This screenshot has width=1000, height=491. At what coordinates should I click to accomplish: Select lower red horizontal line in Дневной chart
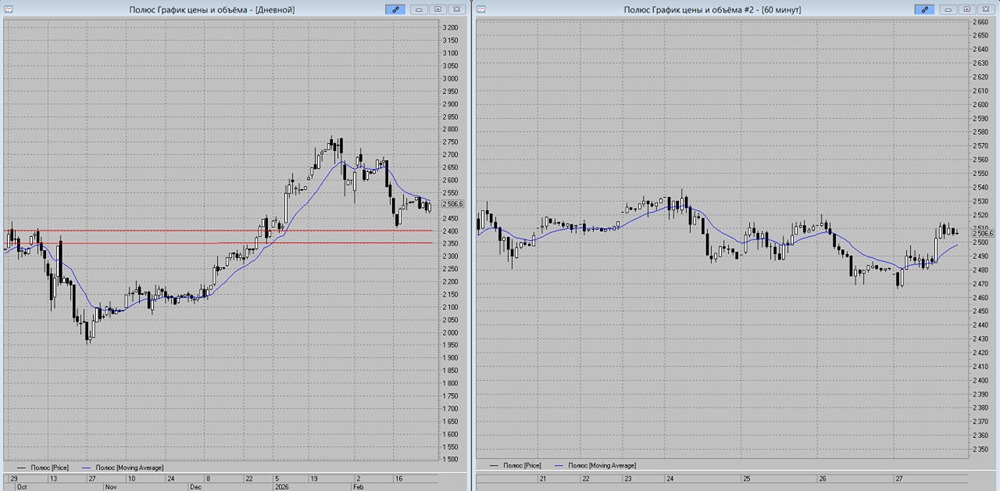218,243
